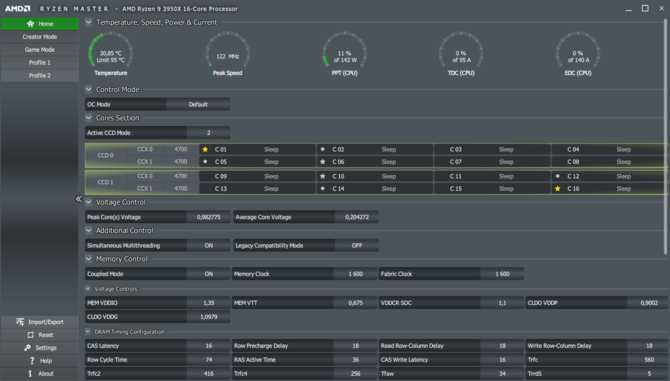Screen dimensions: 670x381
Task: Click the dot marker on core C 02
Action: pyautogui.click(x=323, y=149)
